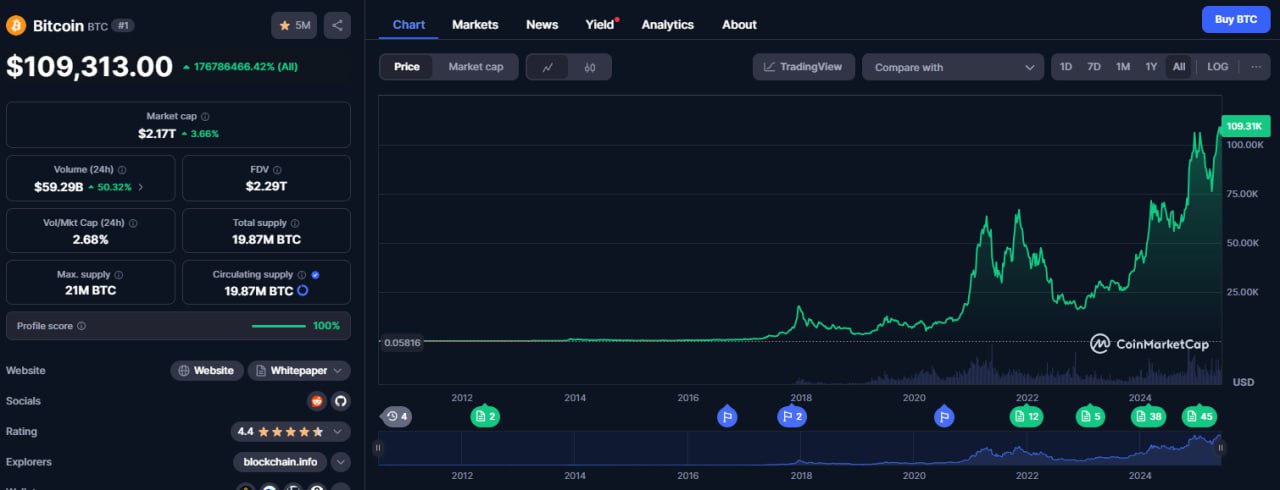Add Bitcoin to watchlist via star 5M
The width and height of the screenshot is (1280, 490).
click(294, 25)
